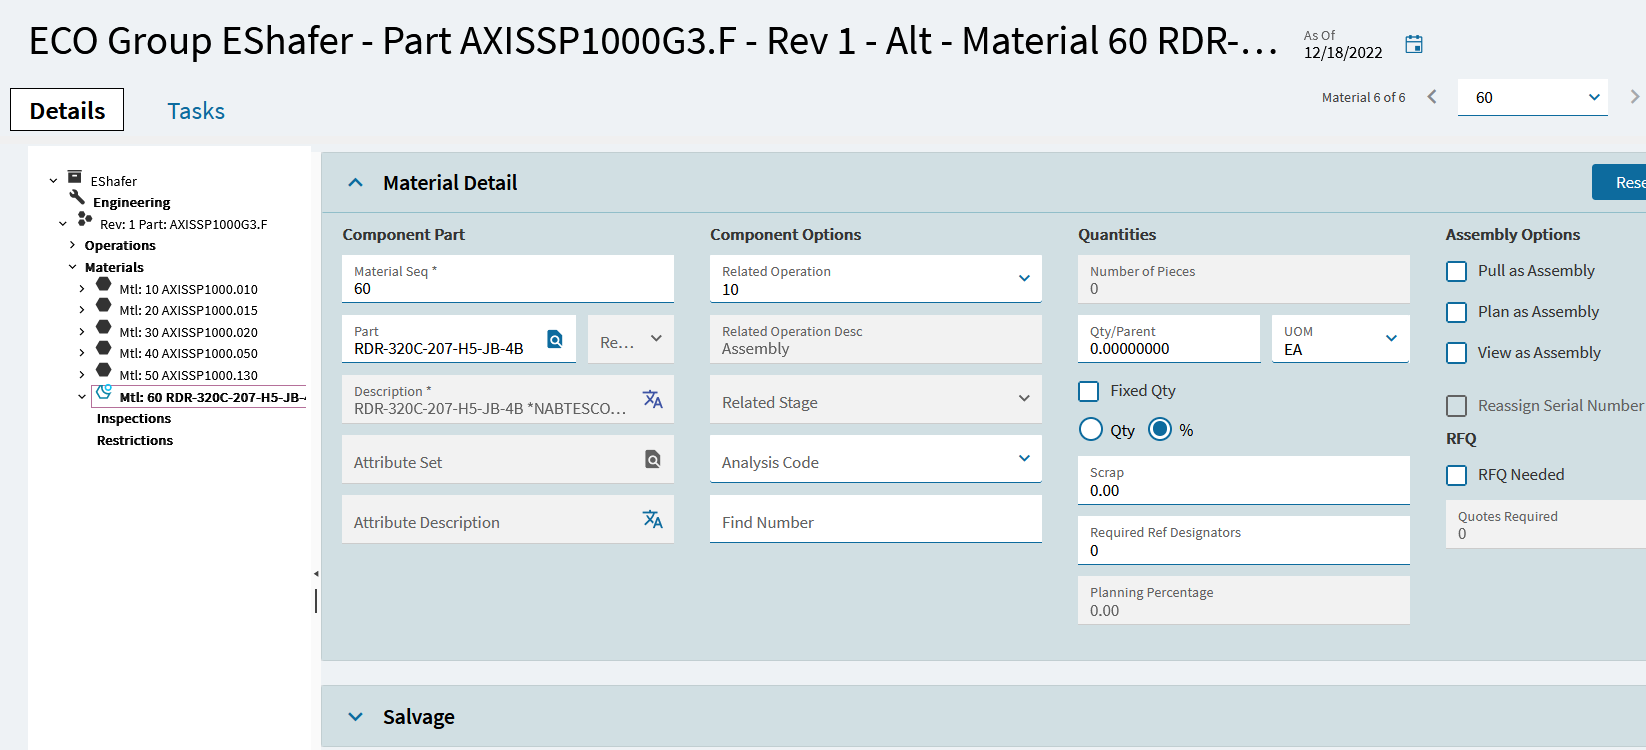Click the EShafer group archive icon
Screen dimensions: 1646x750
[75, 177]
